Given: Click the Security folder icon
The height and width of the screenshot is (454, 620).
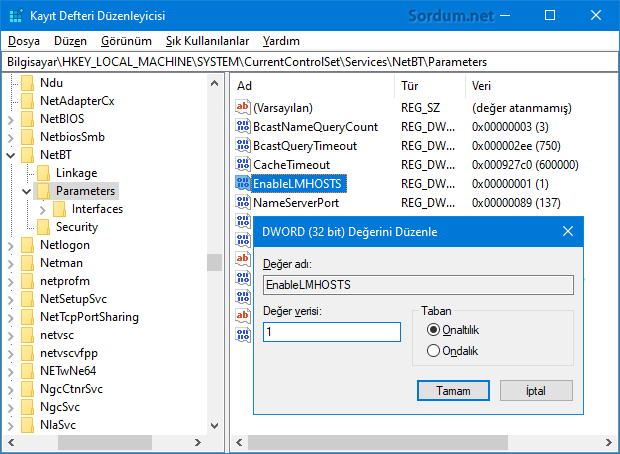Looking at the screenshot, I should click(43, 227).
